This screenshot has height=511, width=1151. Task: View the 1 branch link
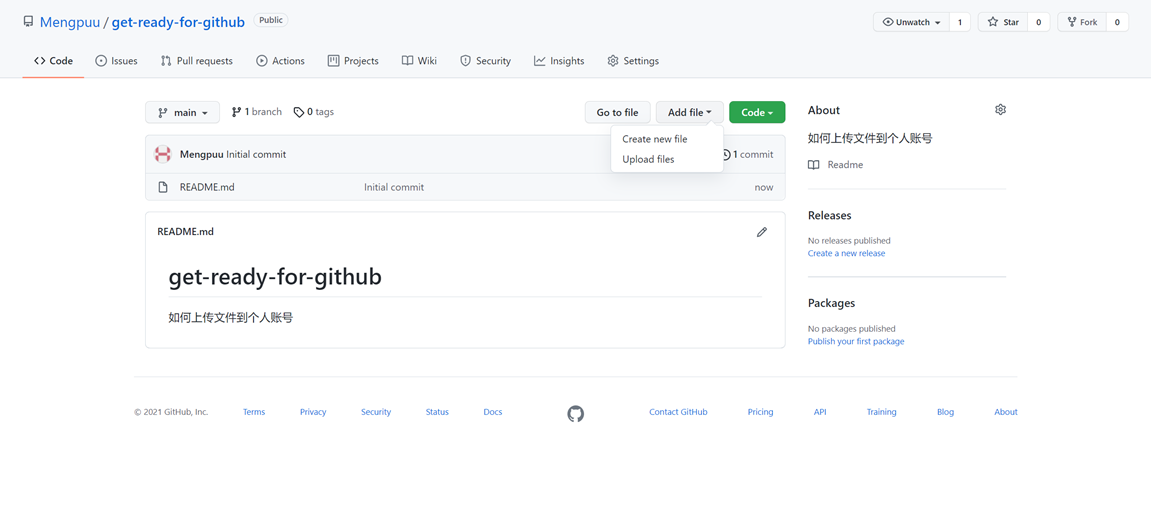point(256,112)
